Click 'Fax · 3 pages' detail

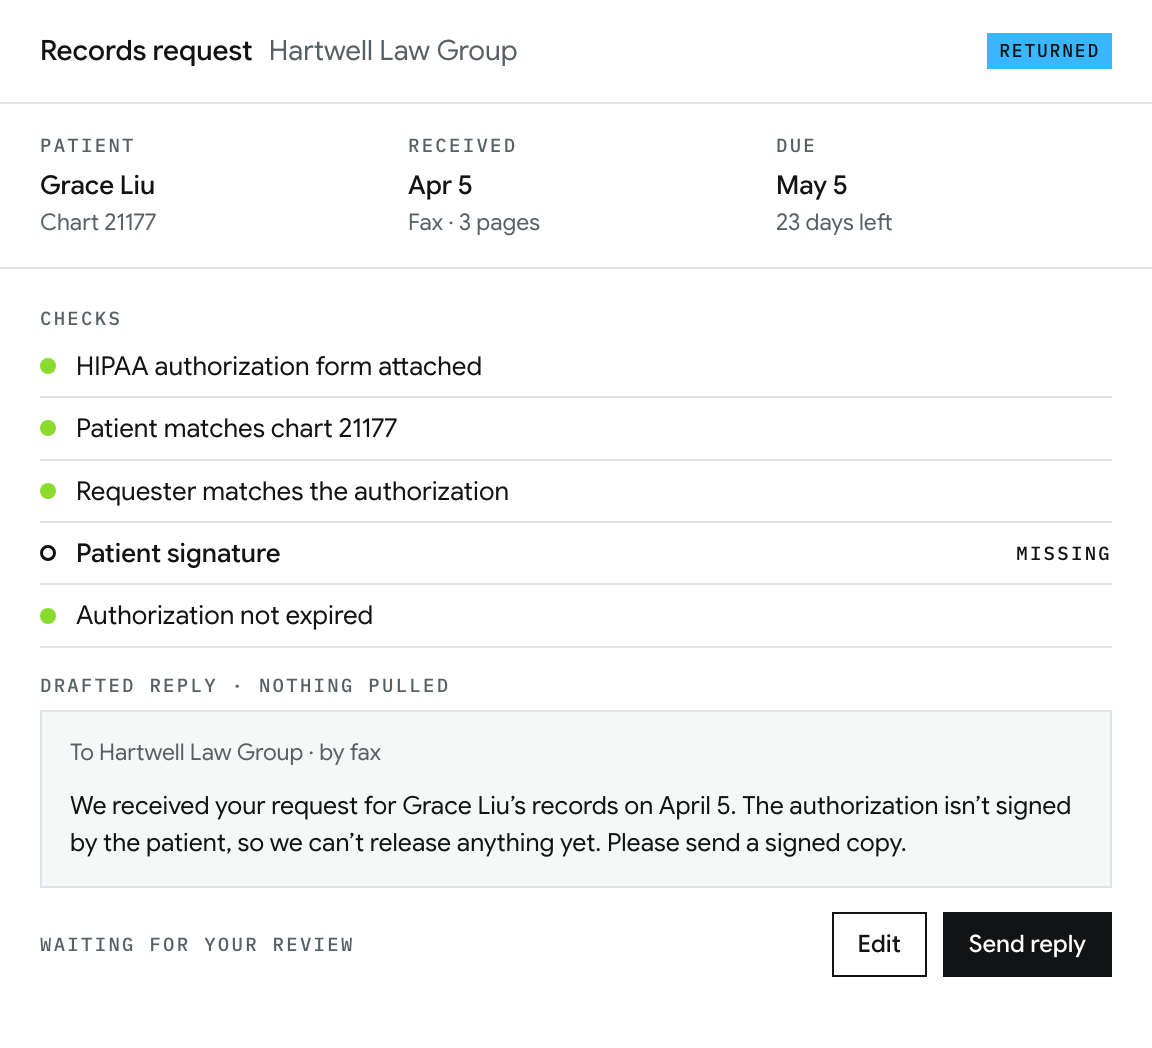[474, 222]
